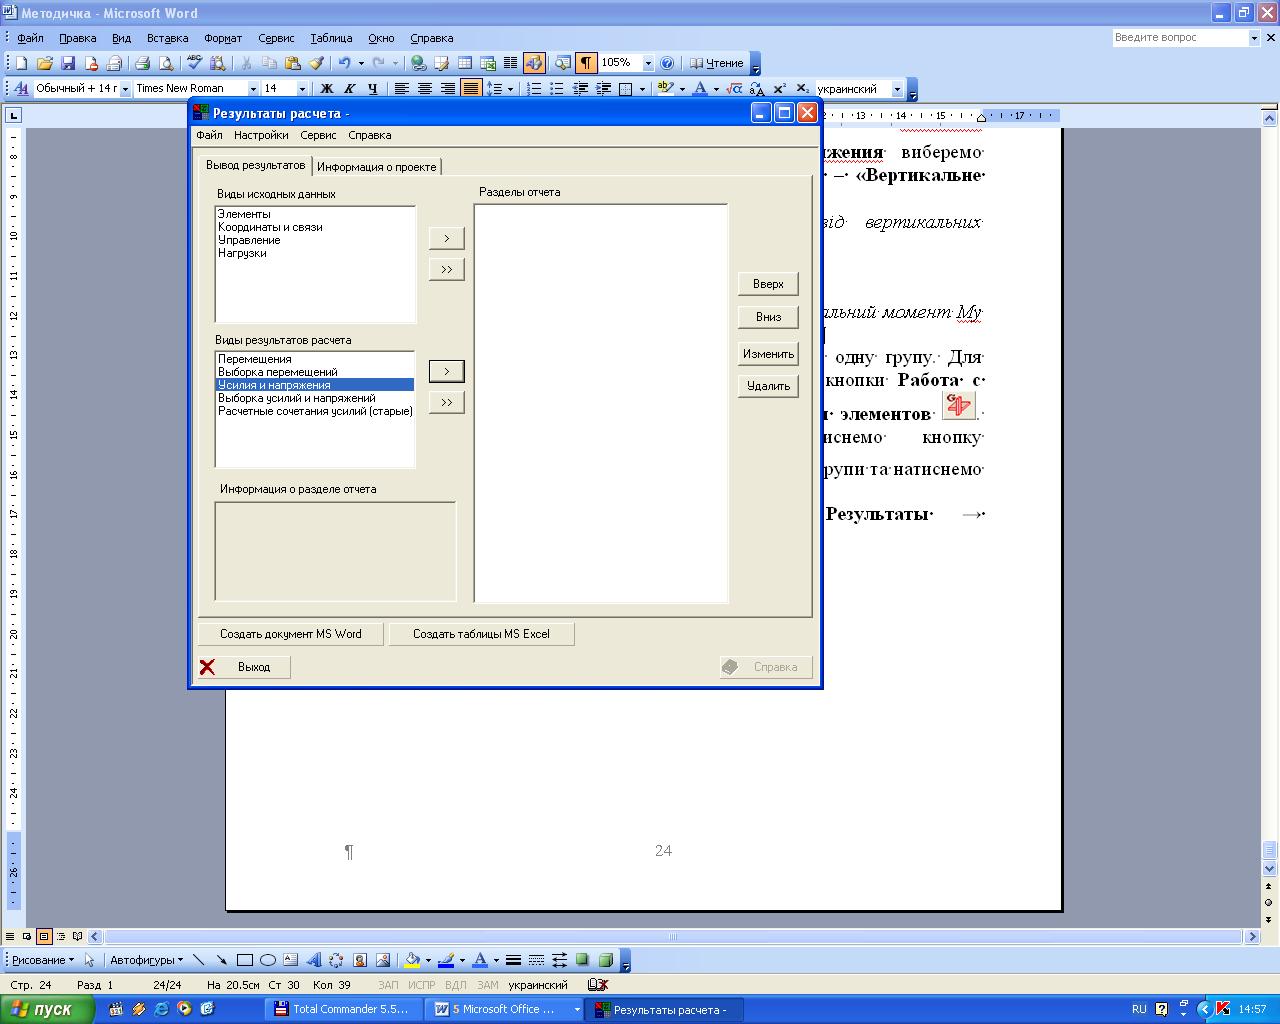This screenshot has width=1280, height=1024.
Task: Expand the Автофигуры menu on Drawing toolbar
Action: pos(146,960)
